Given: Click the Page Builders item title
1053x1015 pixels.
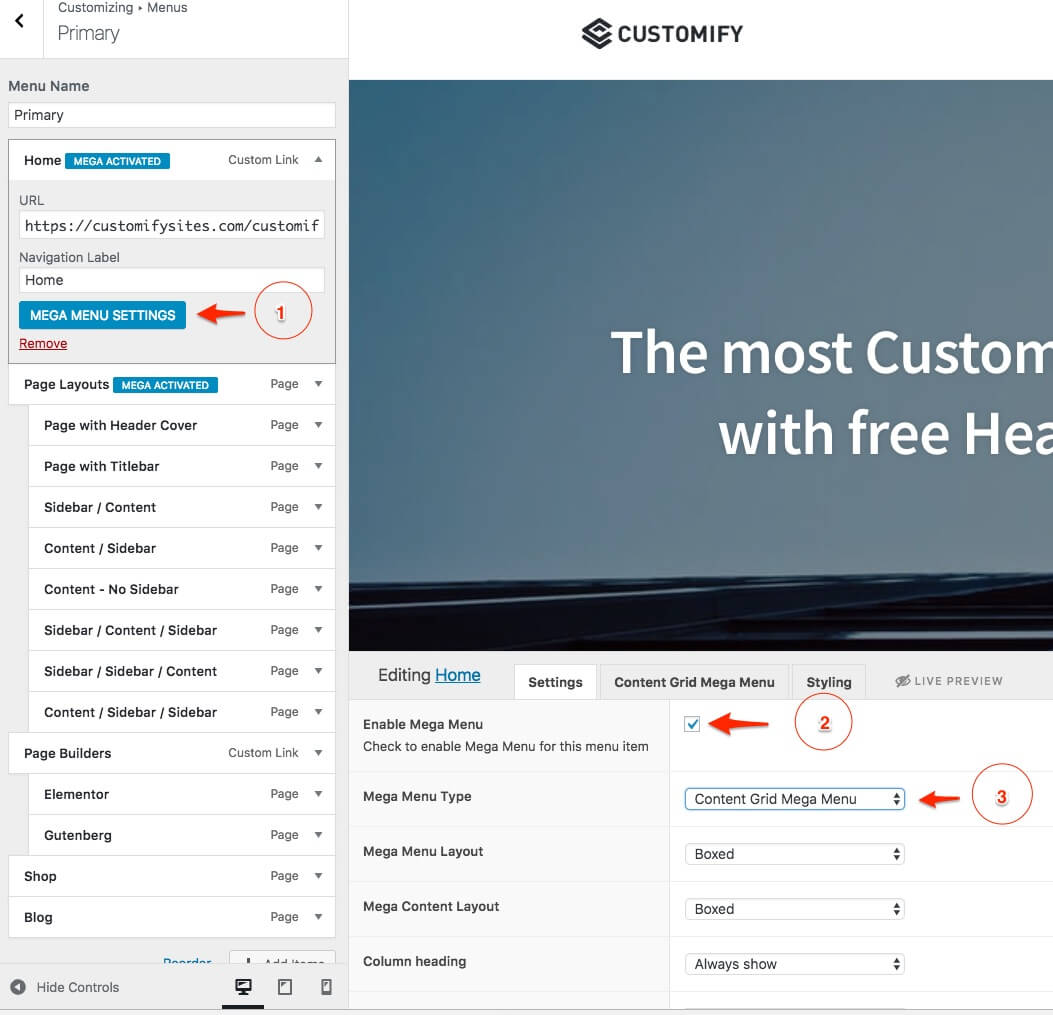Looking at the screenshot, I should point(68,754).
